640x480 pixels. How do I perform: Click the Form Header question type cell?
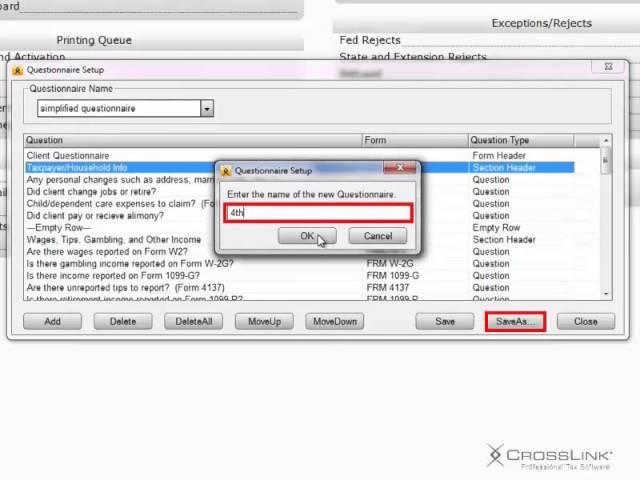499,156
